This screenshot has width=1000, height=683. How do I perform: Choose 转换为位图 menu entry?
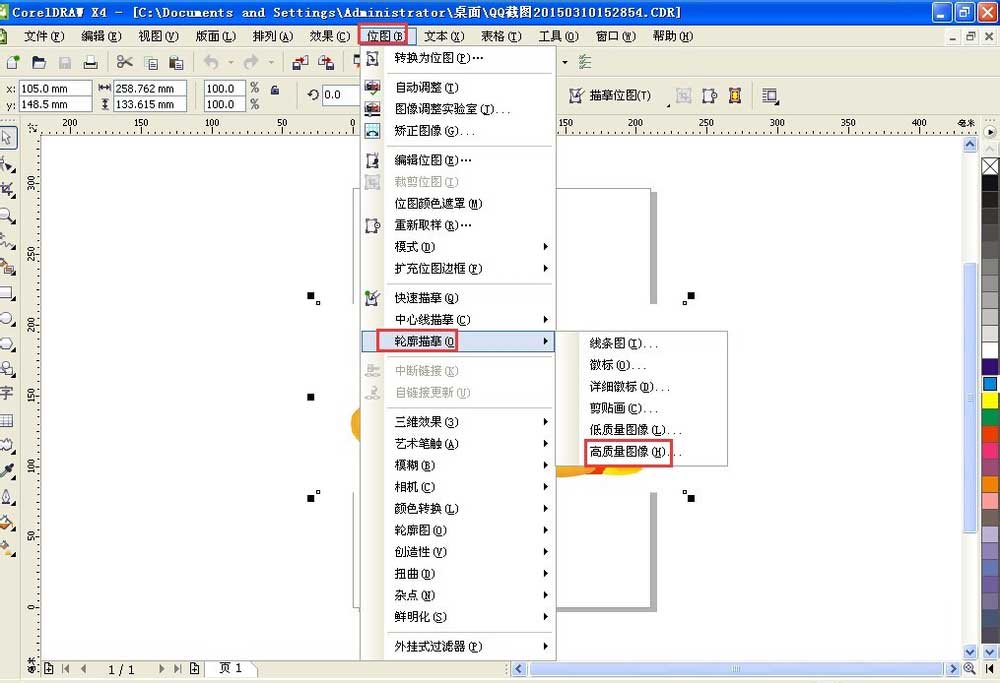click(x=457, y=58)
